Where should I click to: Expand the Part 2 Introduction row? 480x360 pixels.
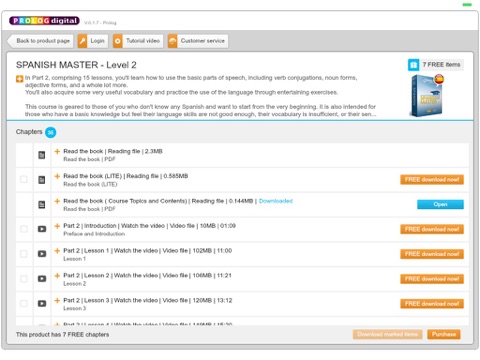click(57, 226)
